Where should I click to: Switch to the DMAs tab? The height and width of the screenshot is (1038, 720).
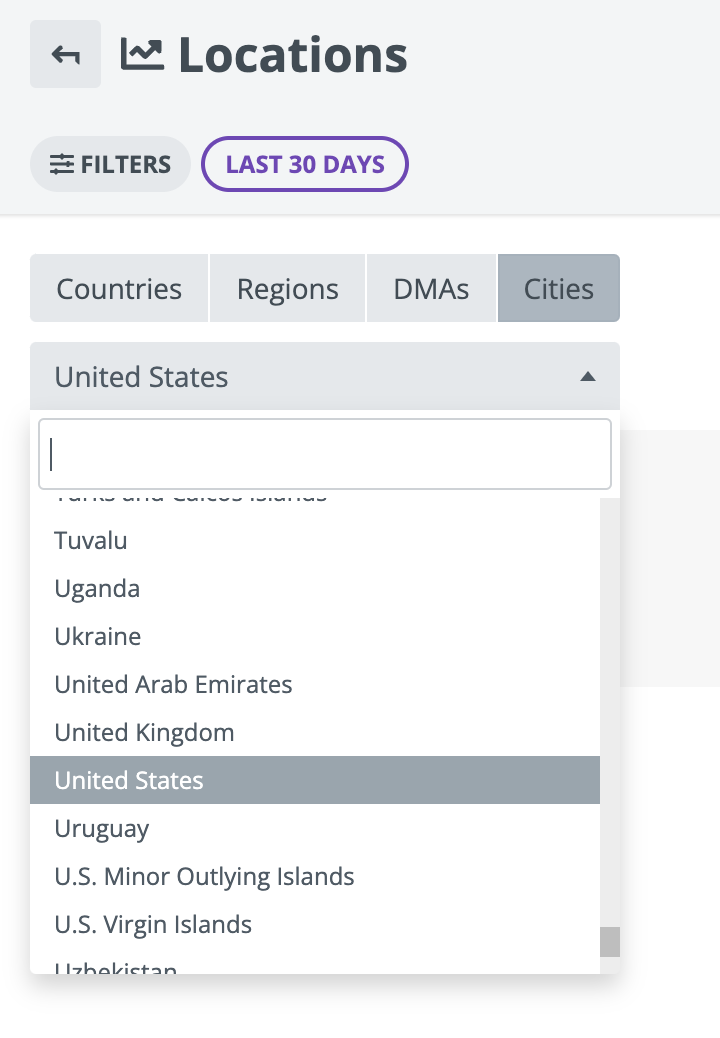click(x=431, y=289)
